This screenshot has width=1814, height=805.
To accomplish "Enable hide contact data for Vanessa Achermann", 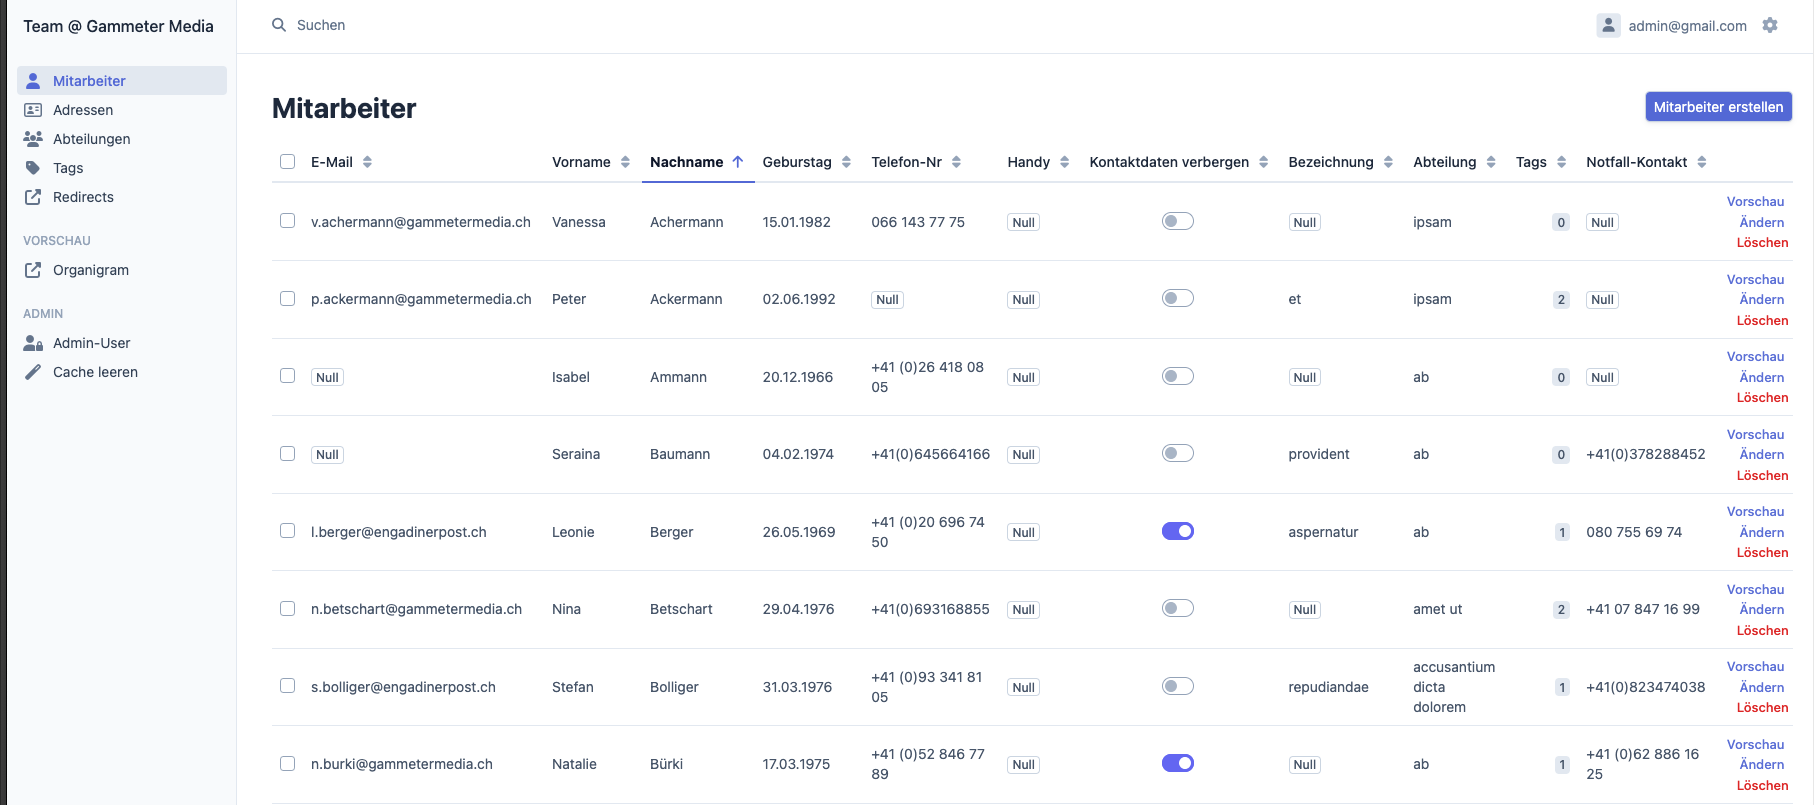I will 1177,221.
